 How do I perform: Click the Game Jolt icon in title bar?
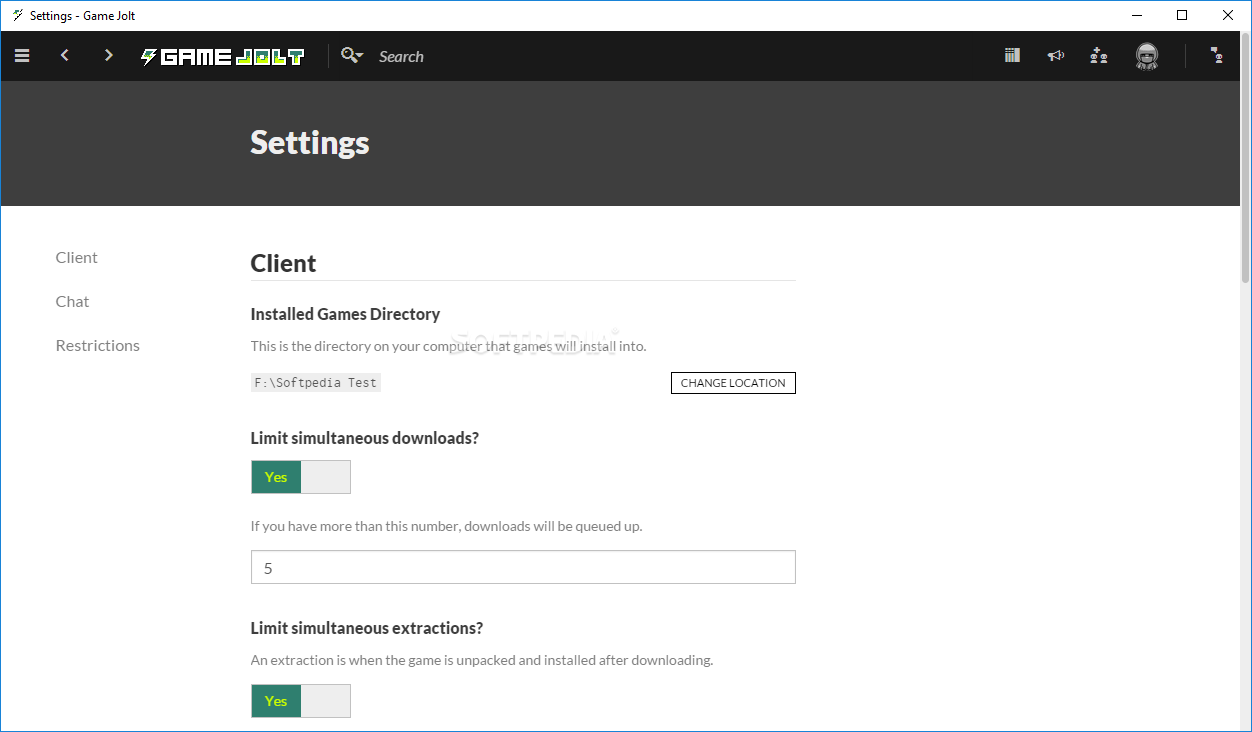17,15
